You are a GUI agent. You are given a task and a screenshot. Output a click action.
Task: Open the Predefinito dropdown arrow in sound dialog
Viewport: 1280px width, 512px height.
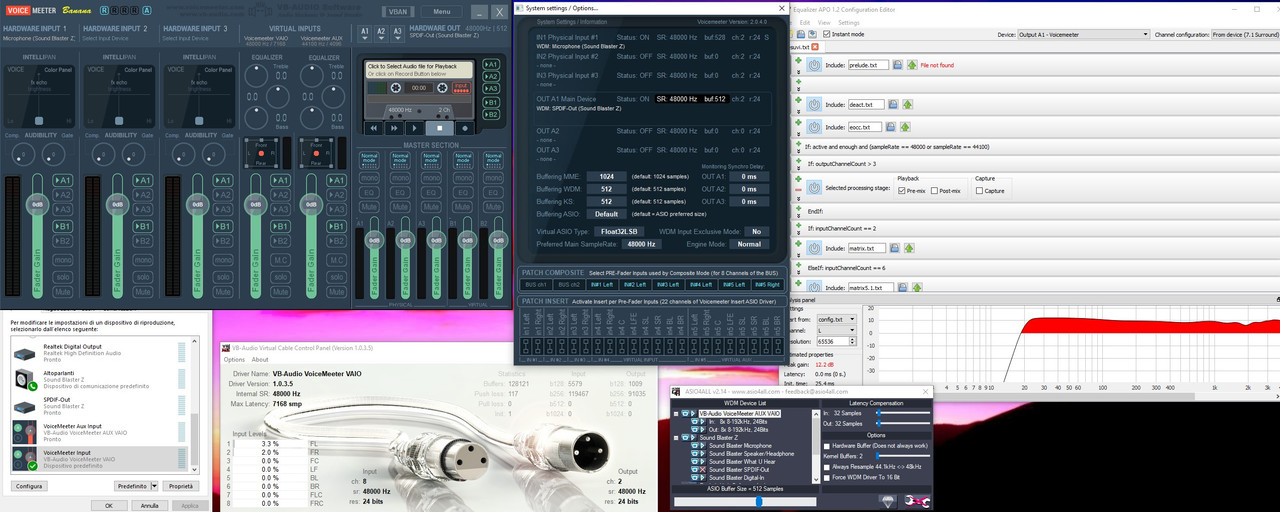pos(154,486)
